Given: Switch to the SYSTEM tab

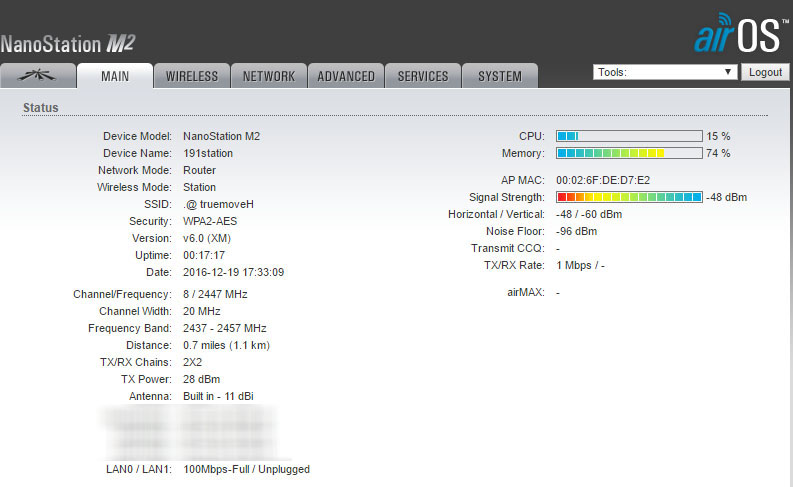Looking at the screenshot, I should click(x=500, y=76).
